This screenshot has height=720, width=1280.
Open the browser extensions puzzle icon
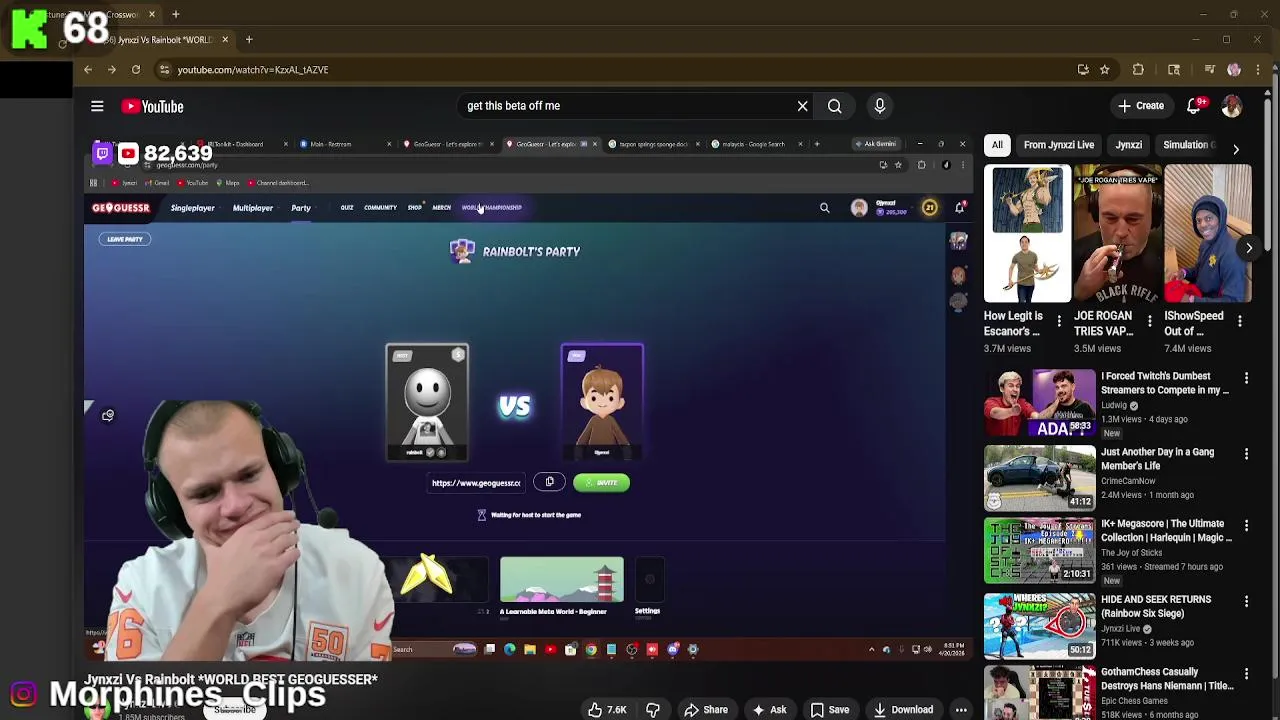pos(1138,70)
